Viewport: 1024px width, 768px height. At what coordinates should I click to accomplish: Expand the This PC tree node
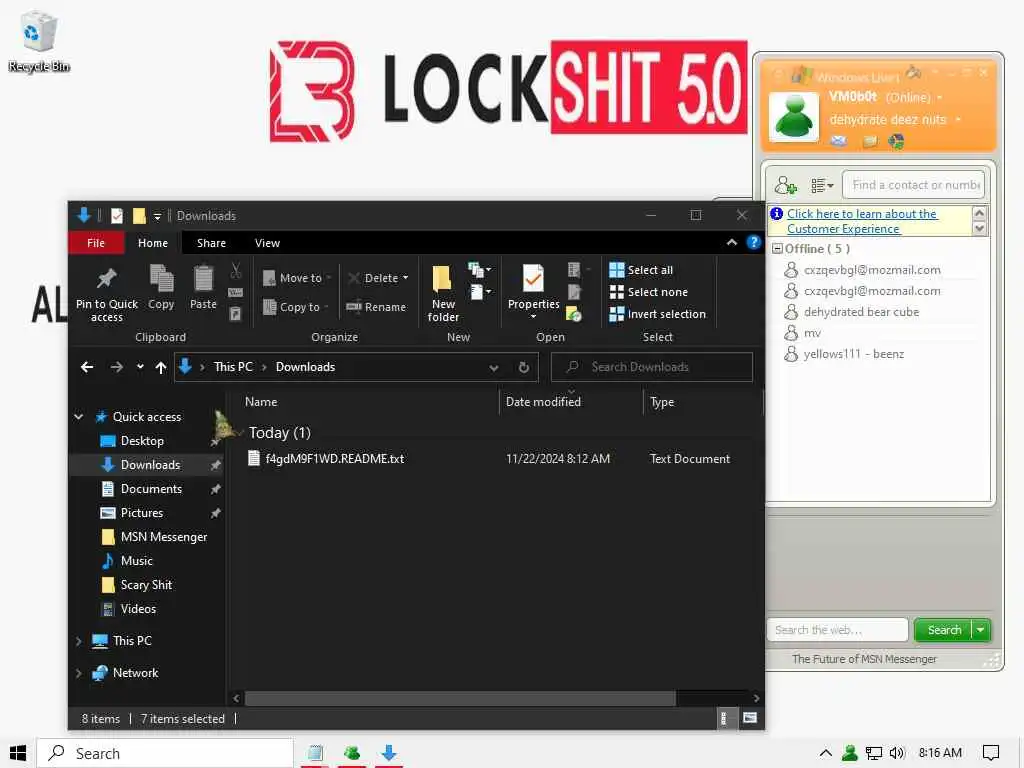(79, 641)
